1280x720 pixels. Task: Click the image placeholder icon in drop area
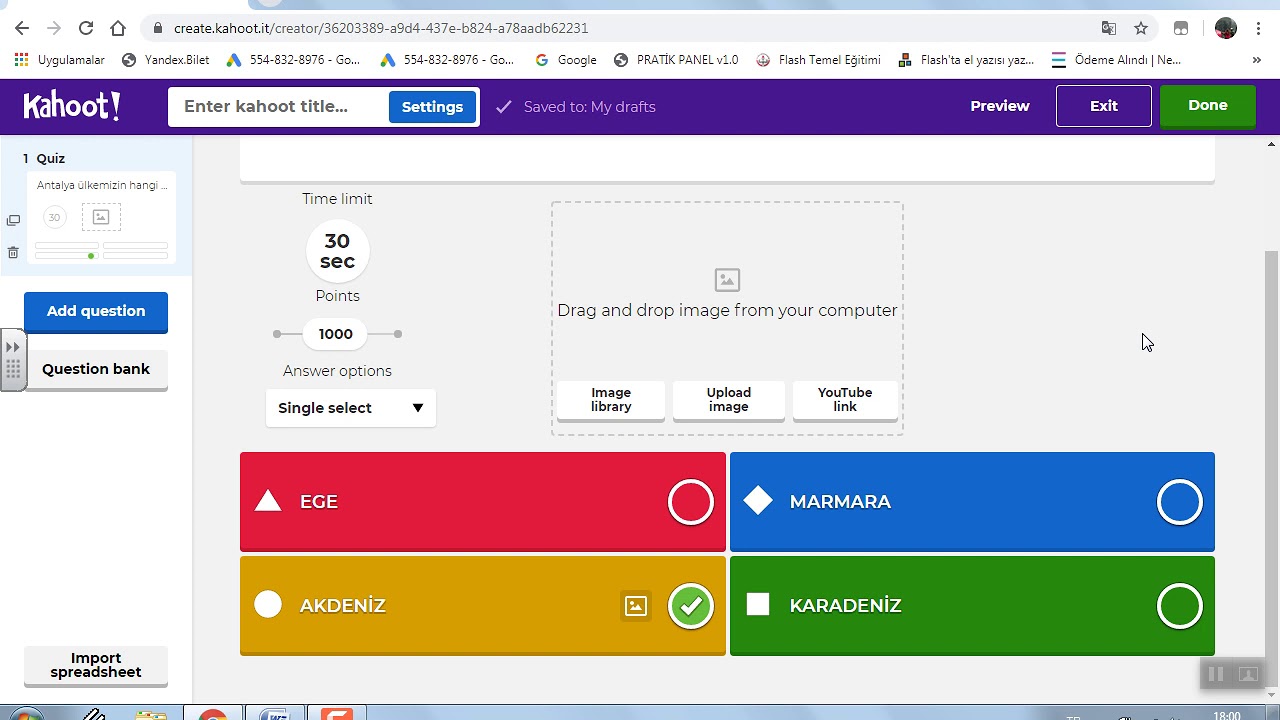pos(727,280)
